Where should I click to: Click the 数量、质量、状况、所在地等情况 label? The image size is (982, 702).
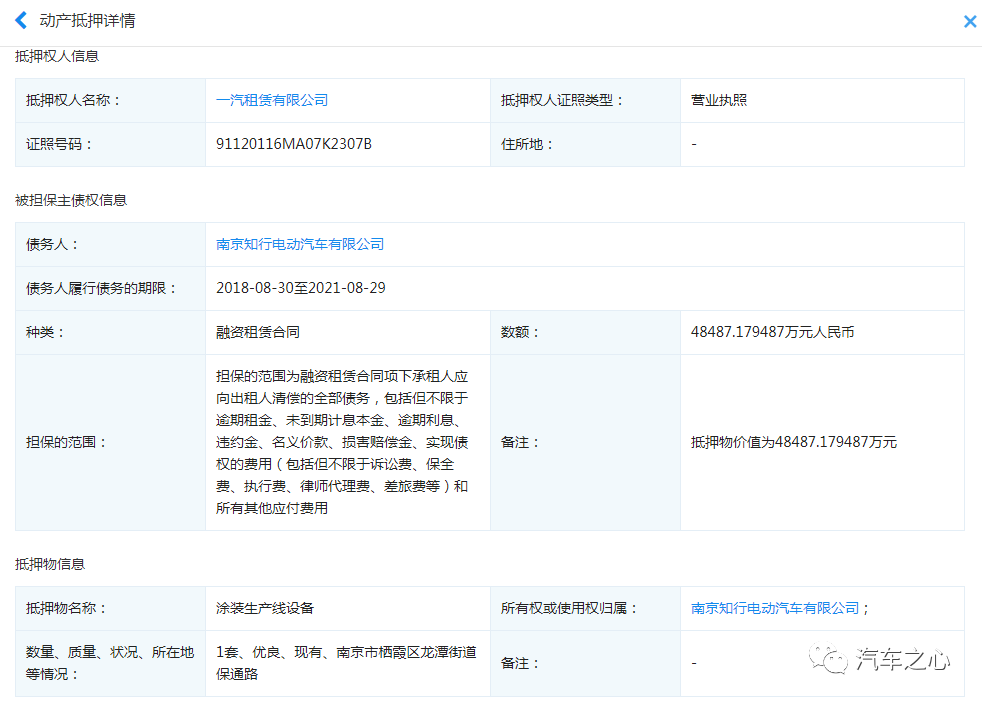[110, 663]
